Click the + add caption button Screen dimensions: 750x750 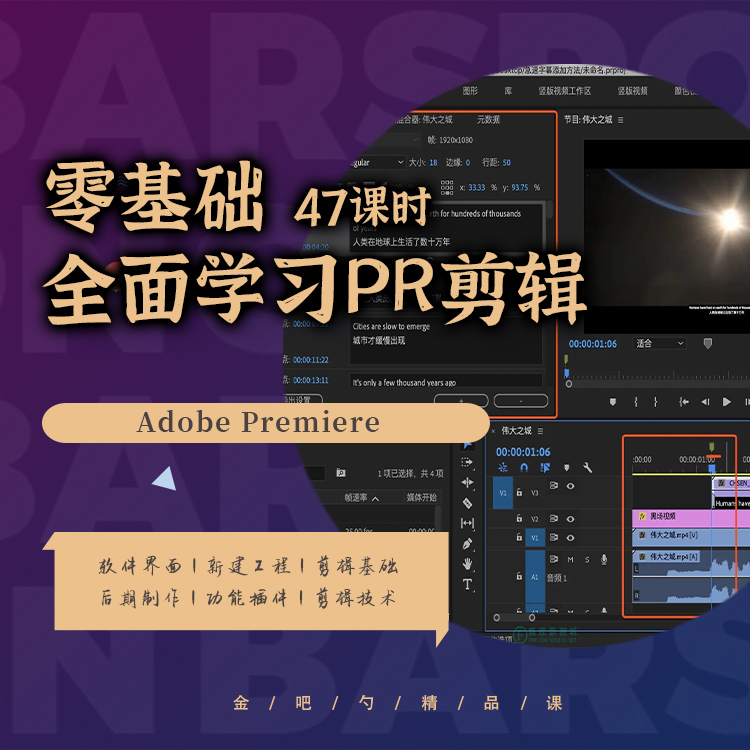pos(461,401)
